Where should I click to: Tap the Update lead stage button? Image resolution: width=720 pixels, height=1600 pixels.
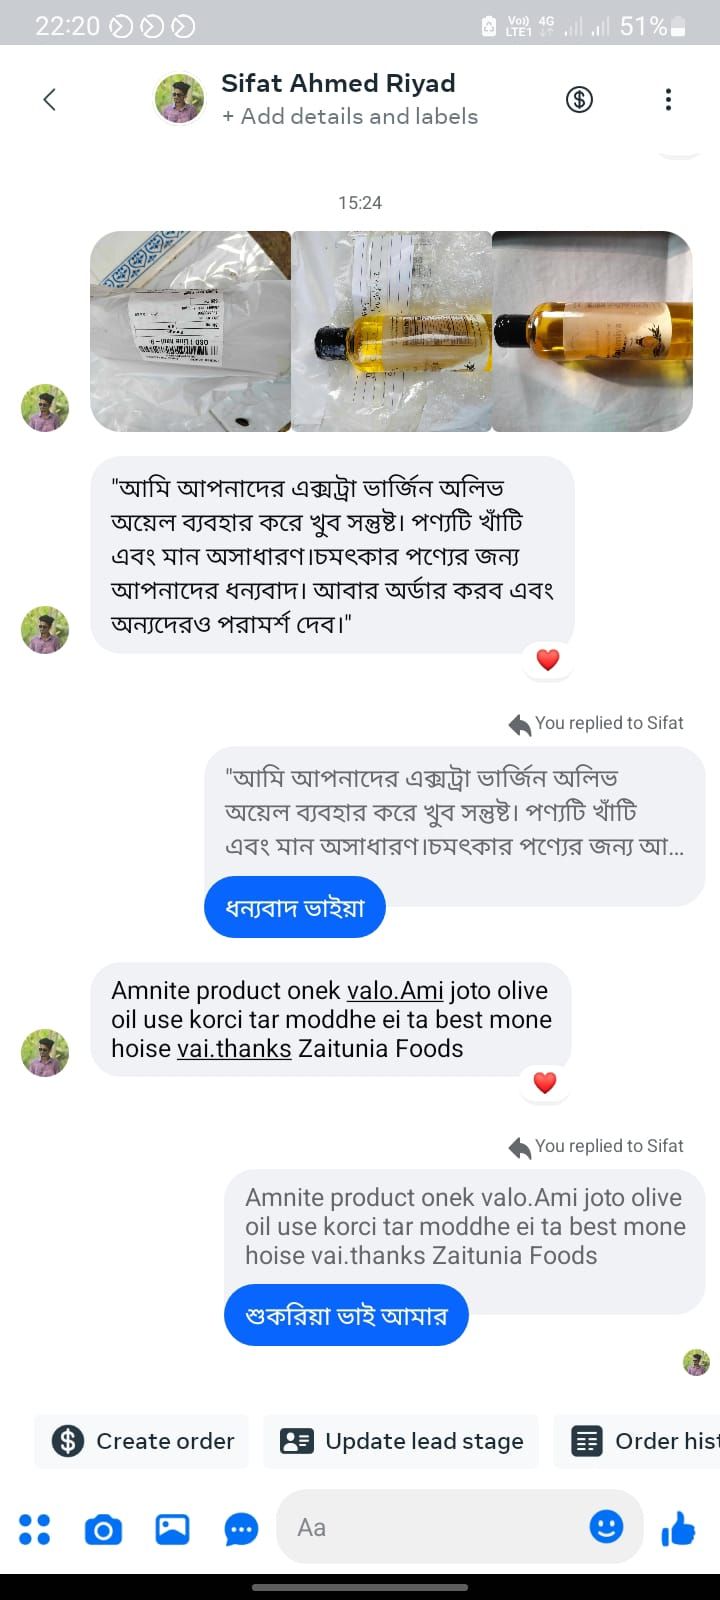pyautogui.click(x=401, y=1441)
